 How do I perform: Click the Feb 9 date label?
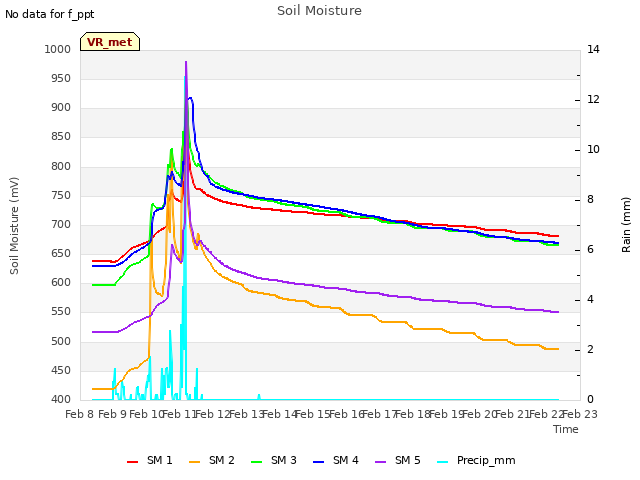pos(113,414)
